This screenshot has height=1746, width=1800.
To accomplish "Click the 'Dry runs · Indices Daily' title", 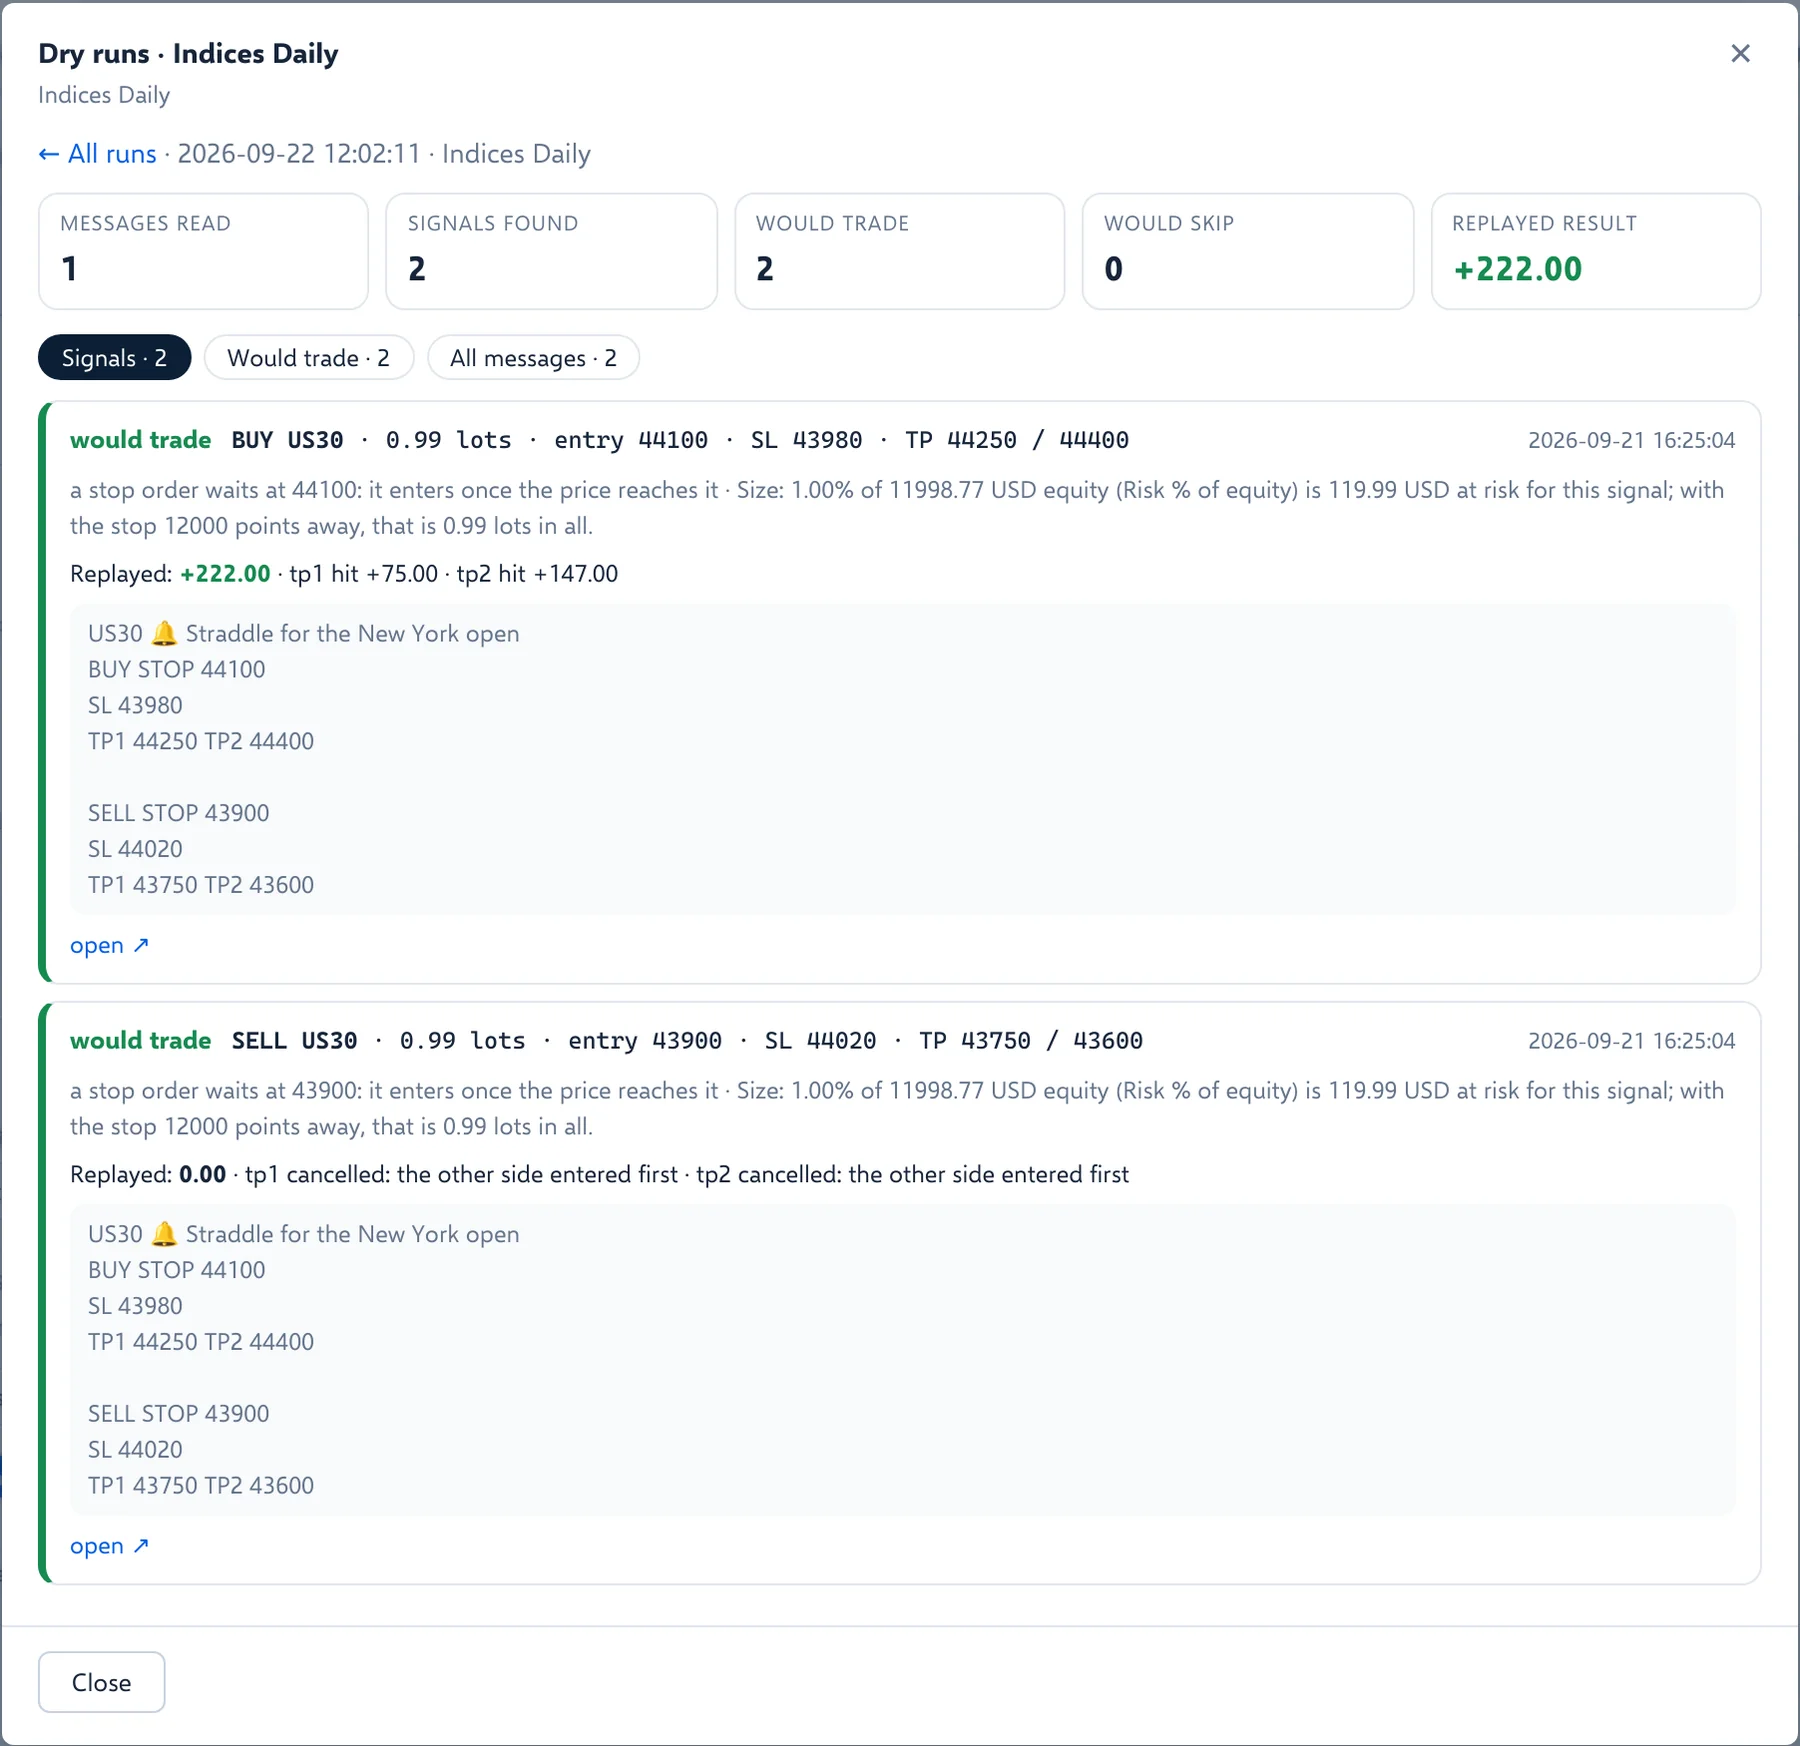I will pyautogui.click(x=188, y=53).
